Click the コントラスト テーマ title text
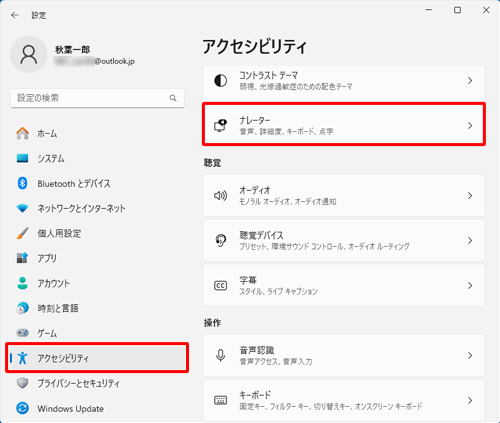Viewport: 500px width, 423px height. [x=268, y=75]
